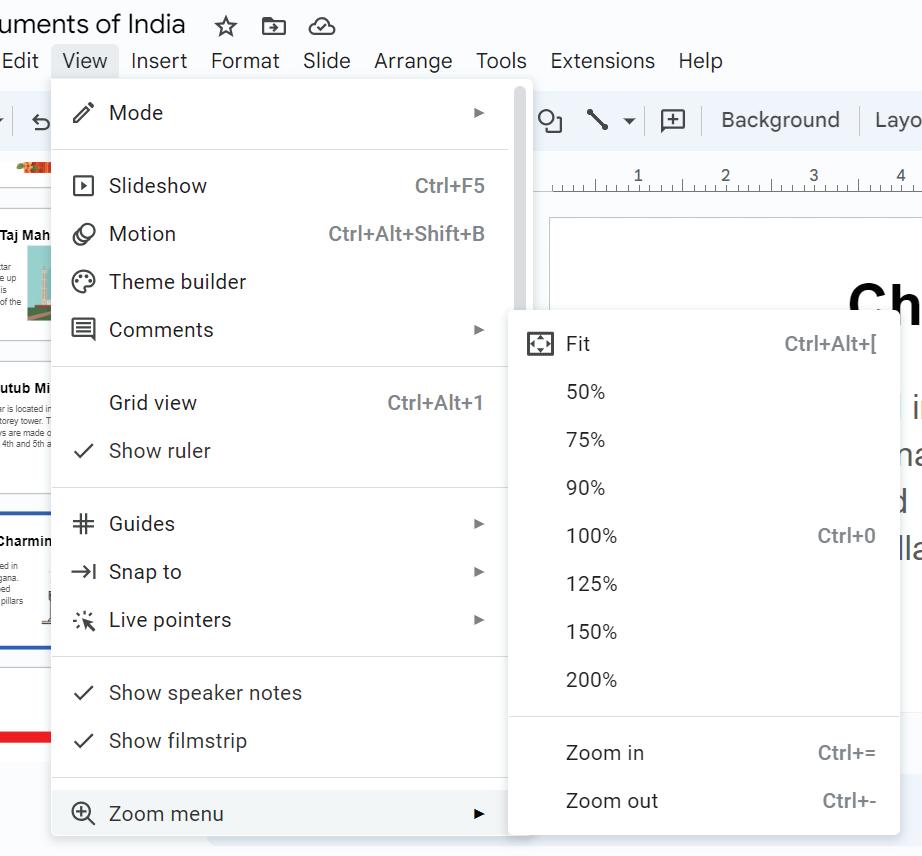Choose Fit zoom option
Viewport: 922px width, 856px height.
tap(578, 344)
